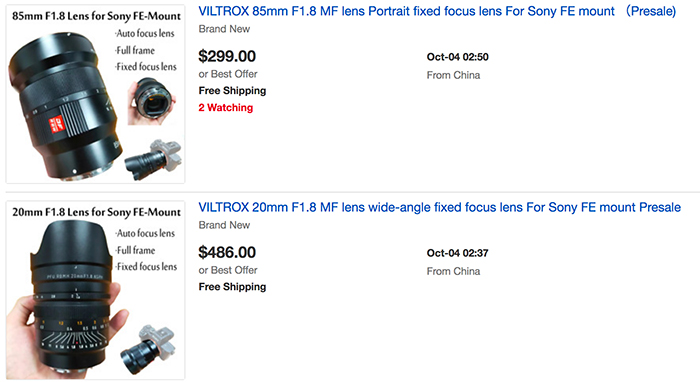The image size is (700, 382).
Task: Click the small camera image in the 85mm thumbnail
Action: click(x=153, y=159)
